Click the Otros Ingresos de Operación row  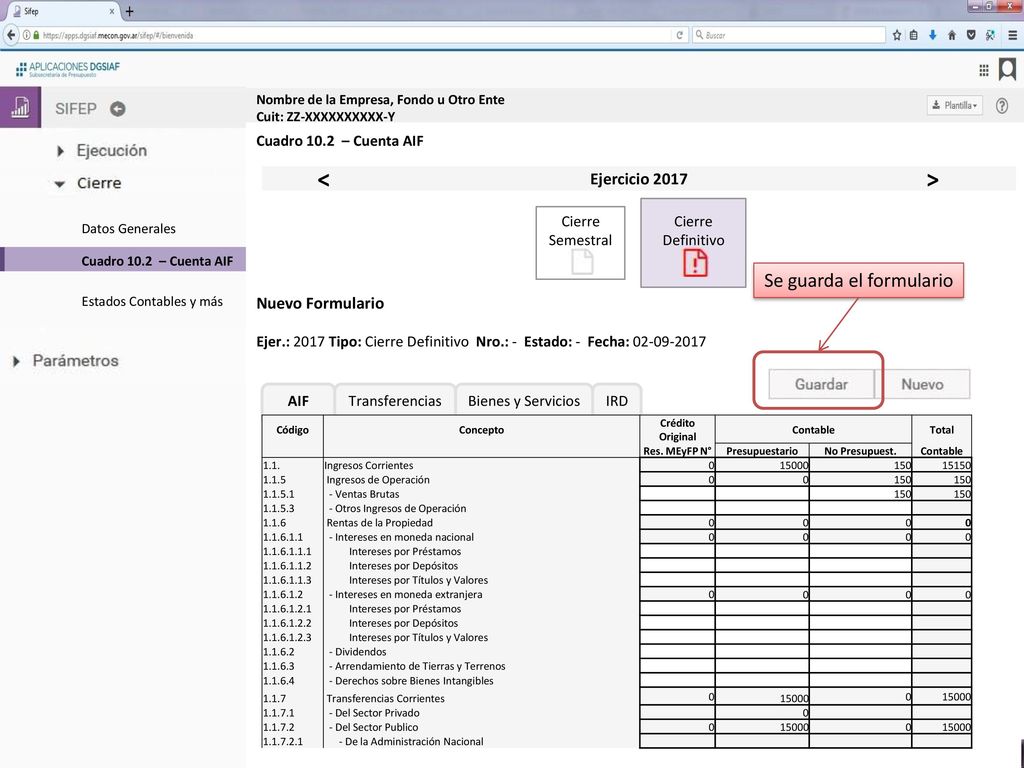point(397,509)
